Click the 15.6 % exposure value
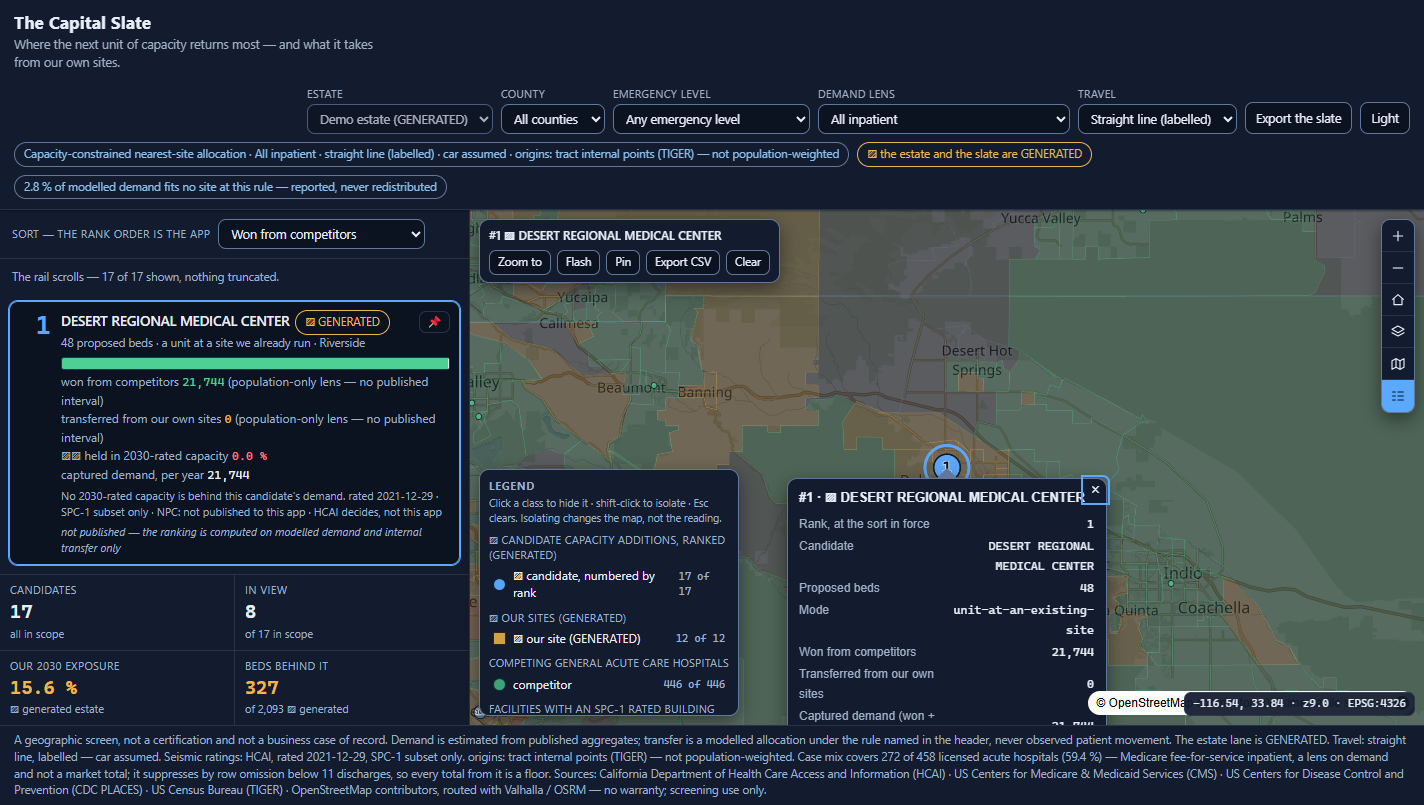Viewport: 1424px width, 805px height. 43,688
